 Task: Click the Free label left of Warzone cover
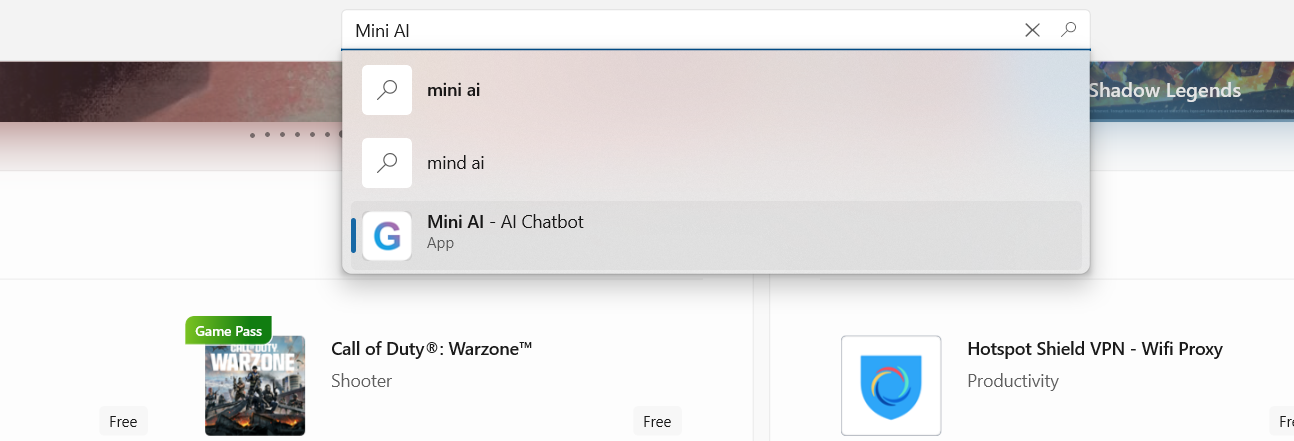point(123,421)
